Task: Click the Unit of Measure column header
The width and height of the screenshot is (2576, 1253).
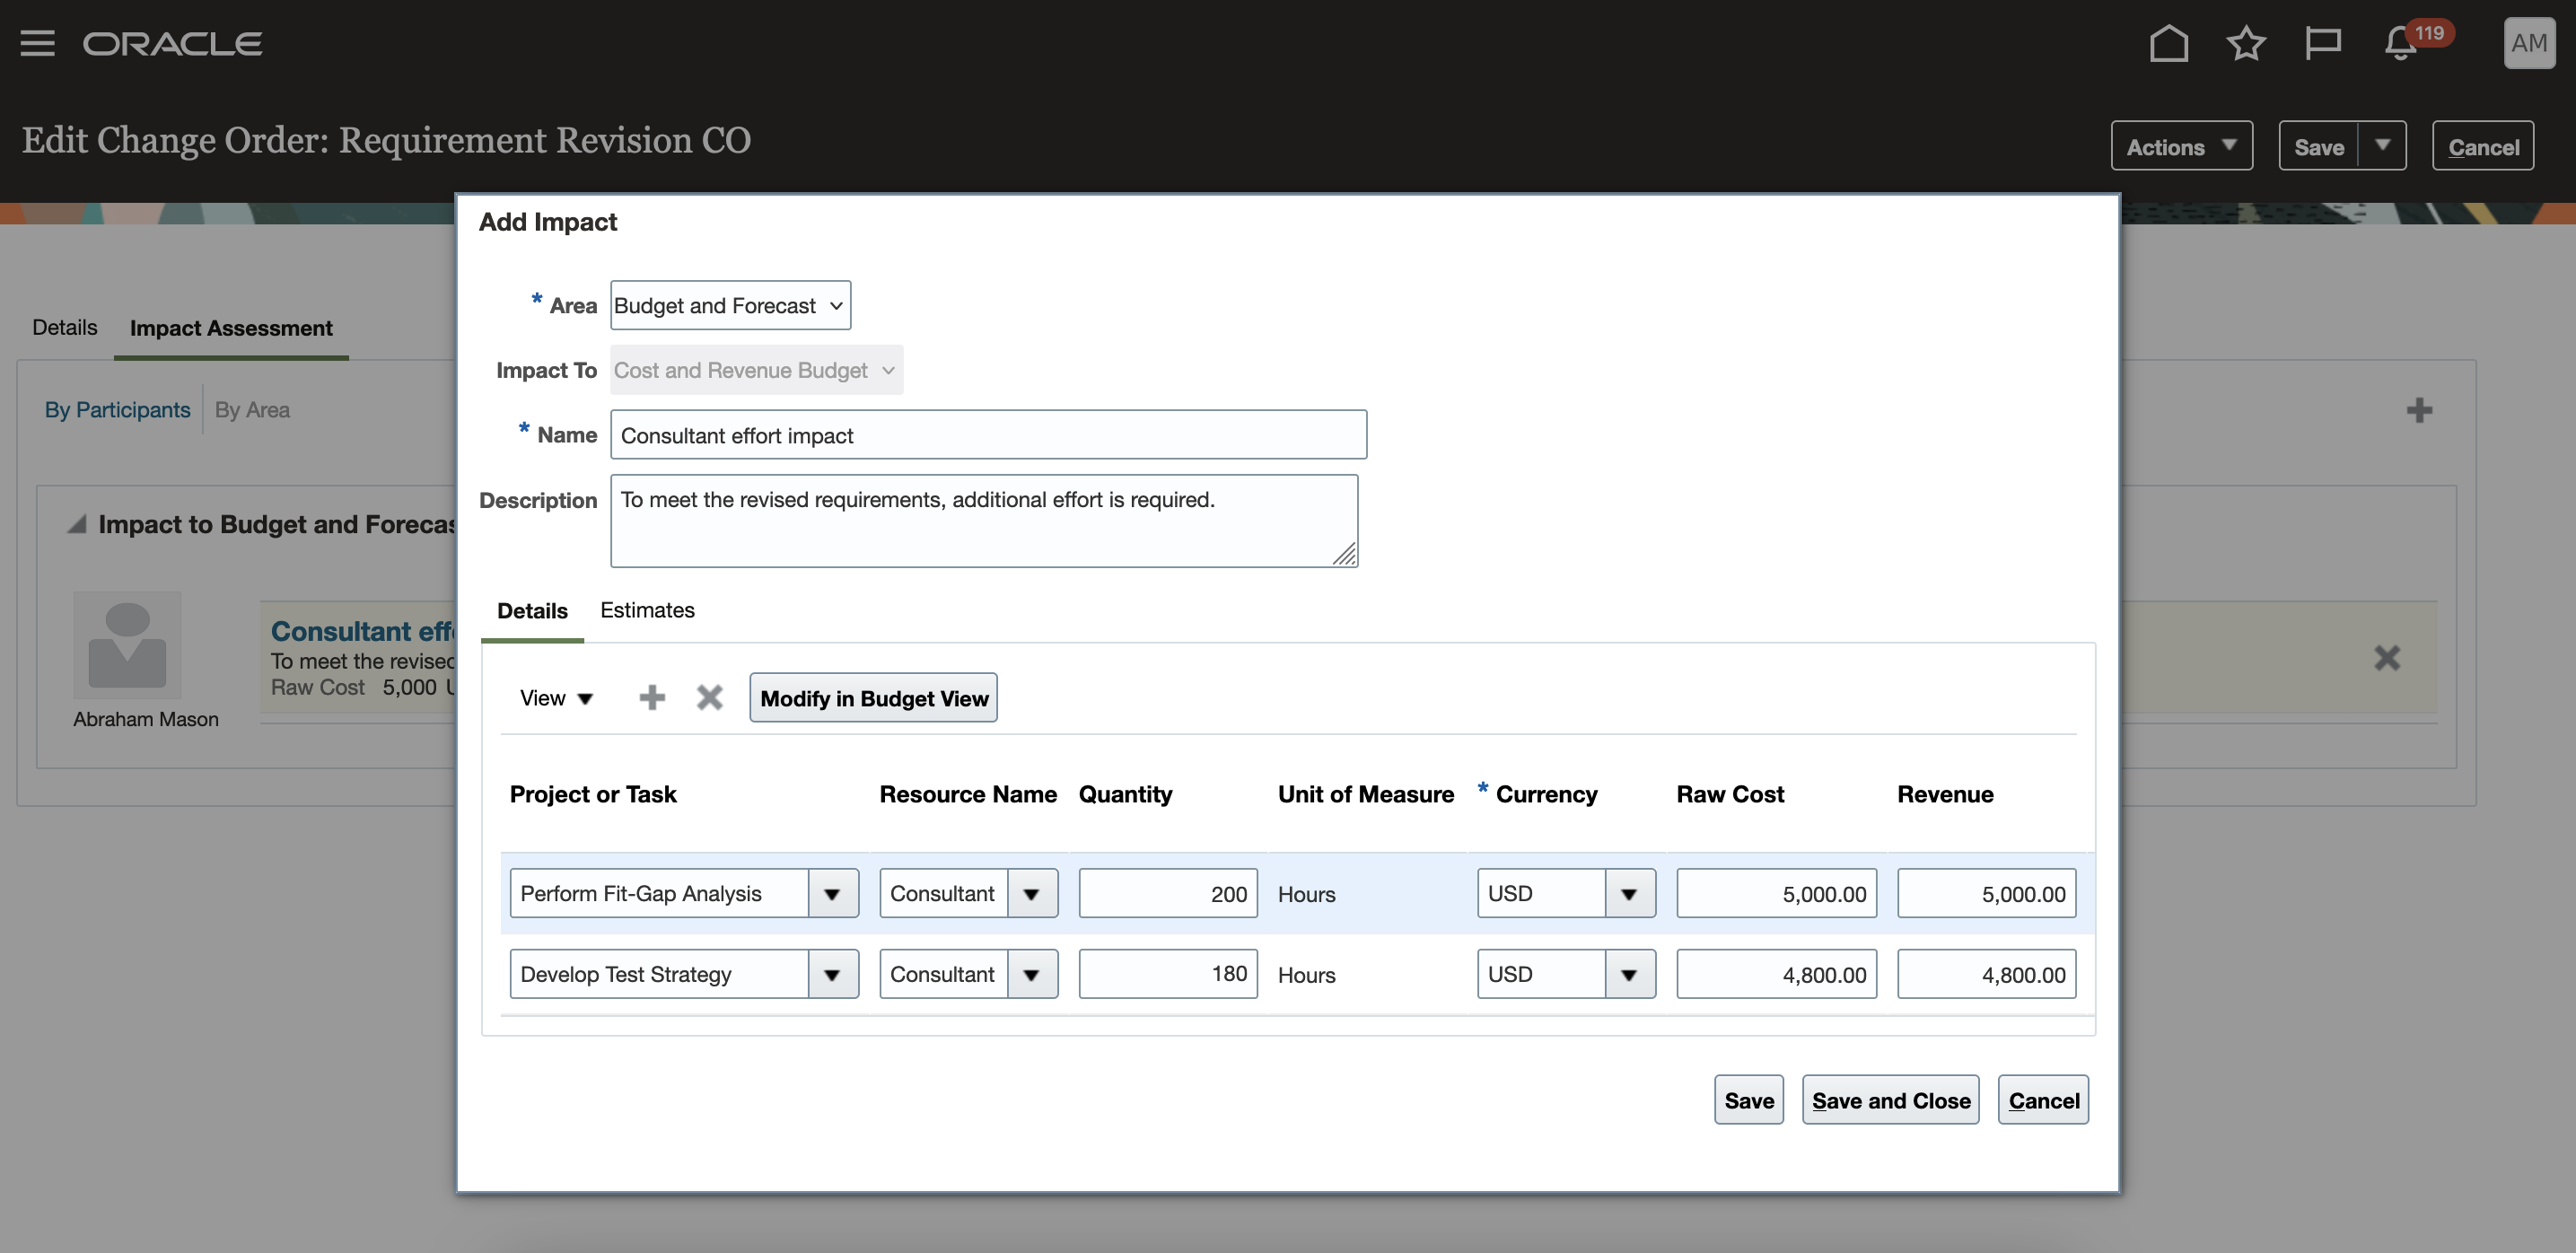Action: 1365,794
